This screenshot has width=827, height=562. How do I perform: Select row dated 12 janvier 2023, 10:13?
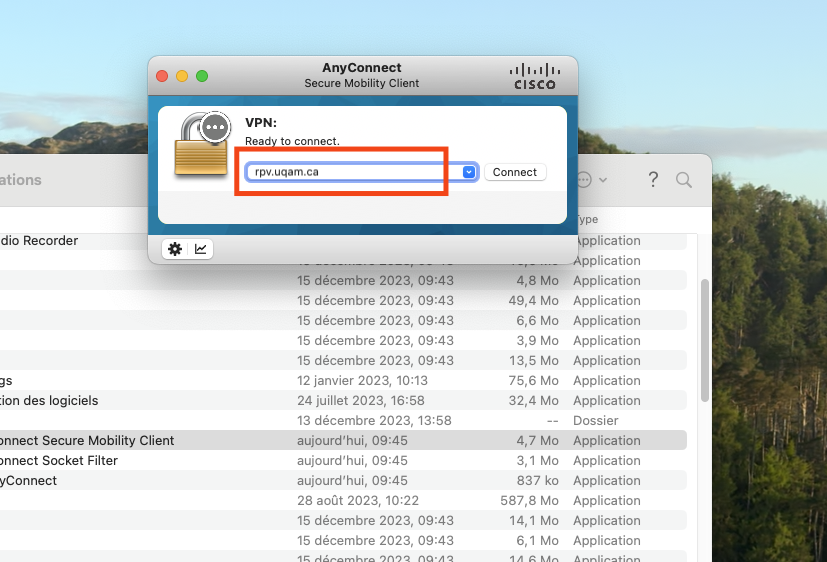tap(343, 380)
